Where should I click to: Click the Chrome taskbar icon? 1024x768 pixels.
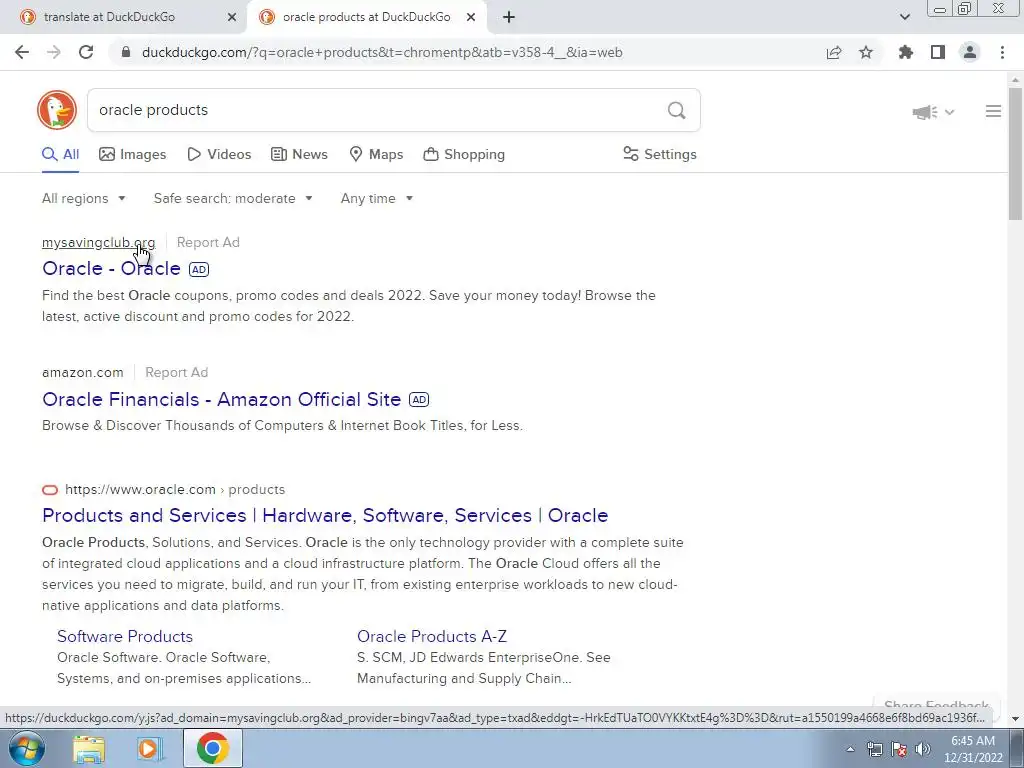[x=212, y=748]
